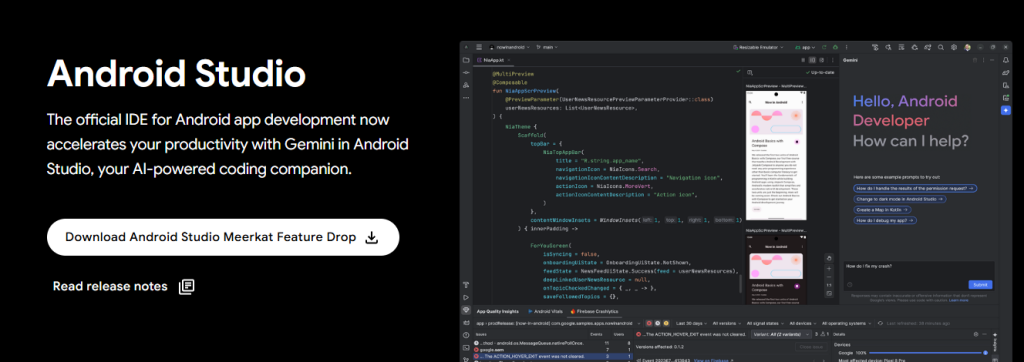Open the Device Manager sidebar icon
Screen dimensions: 1024x362
(1006, 85)
